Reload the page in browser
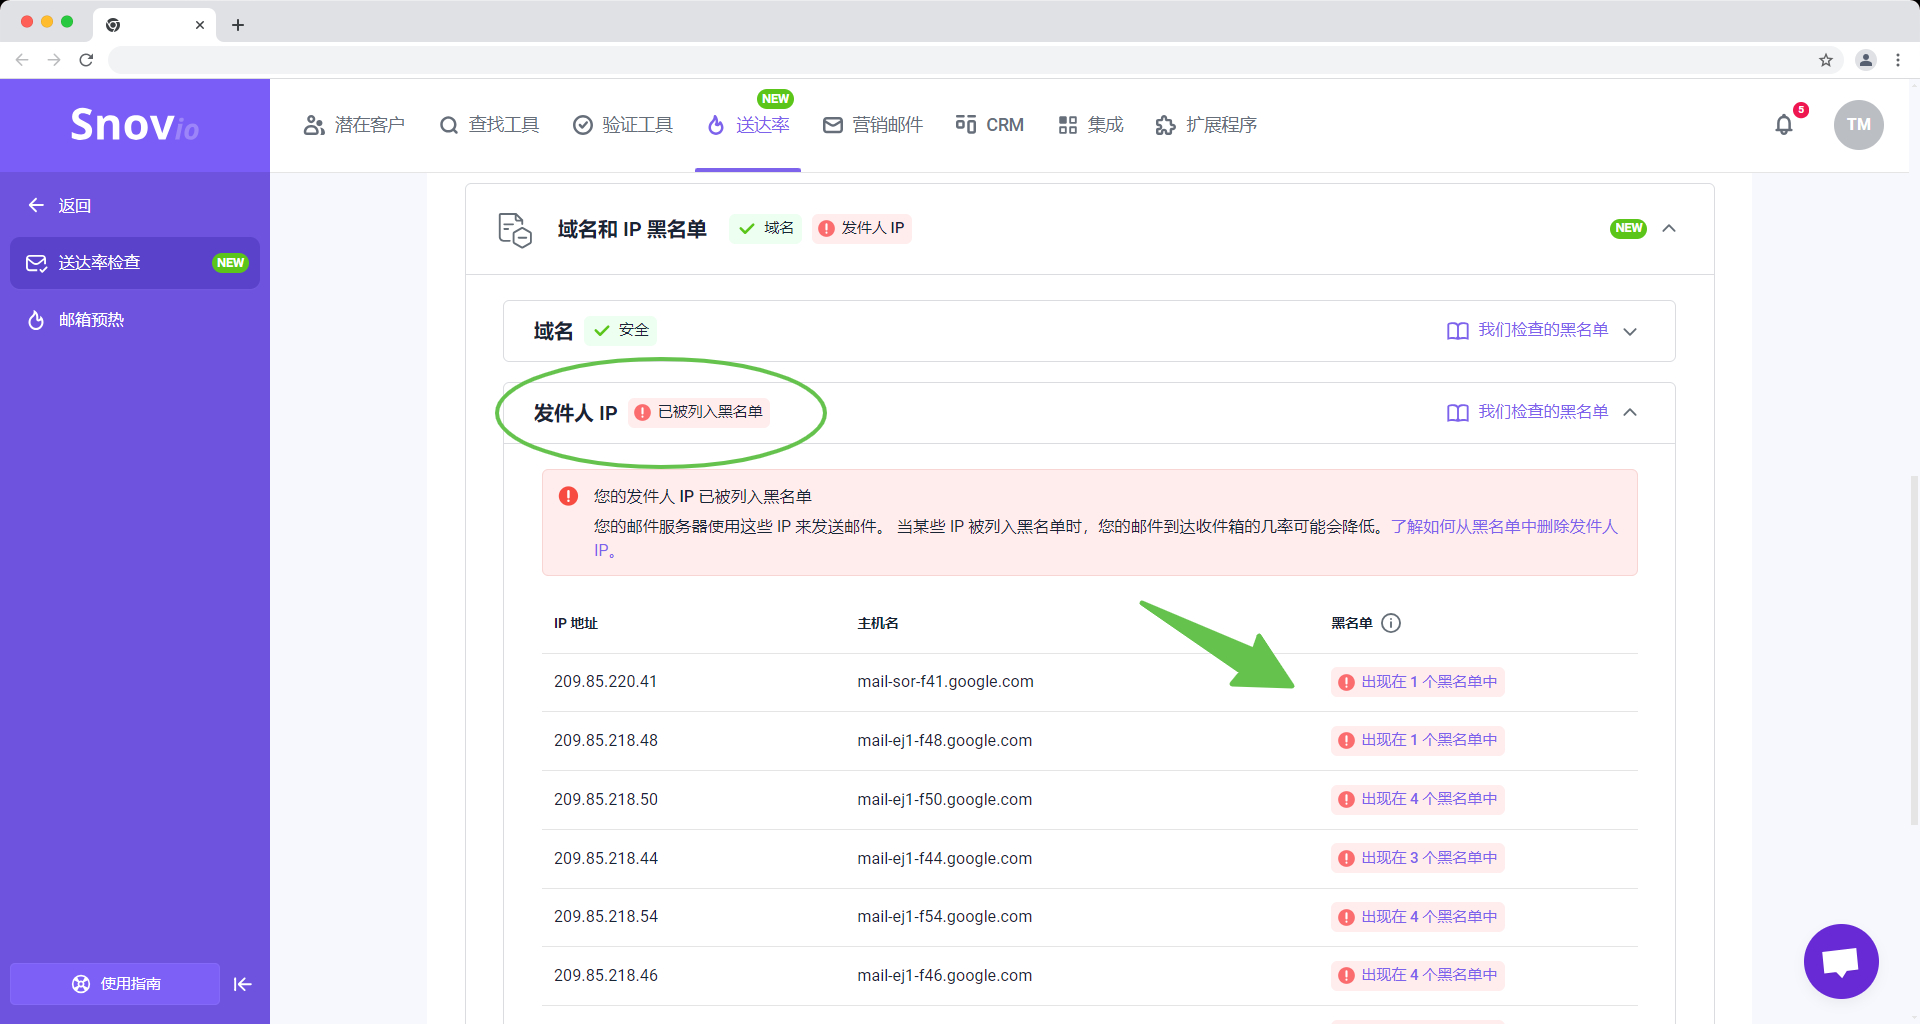This screenshot has height=1024, width=1920. 86,60
